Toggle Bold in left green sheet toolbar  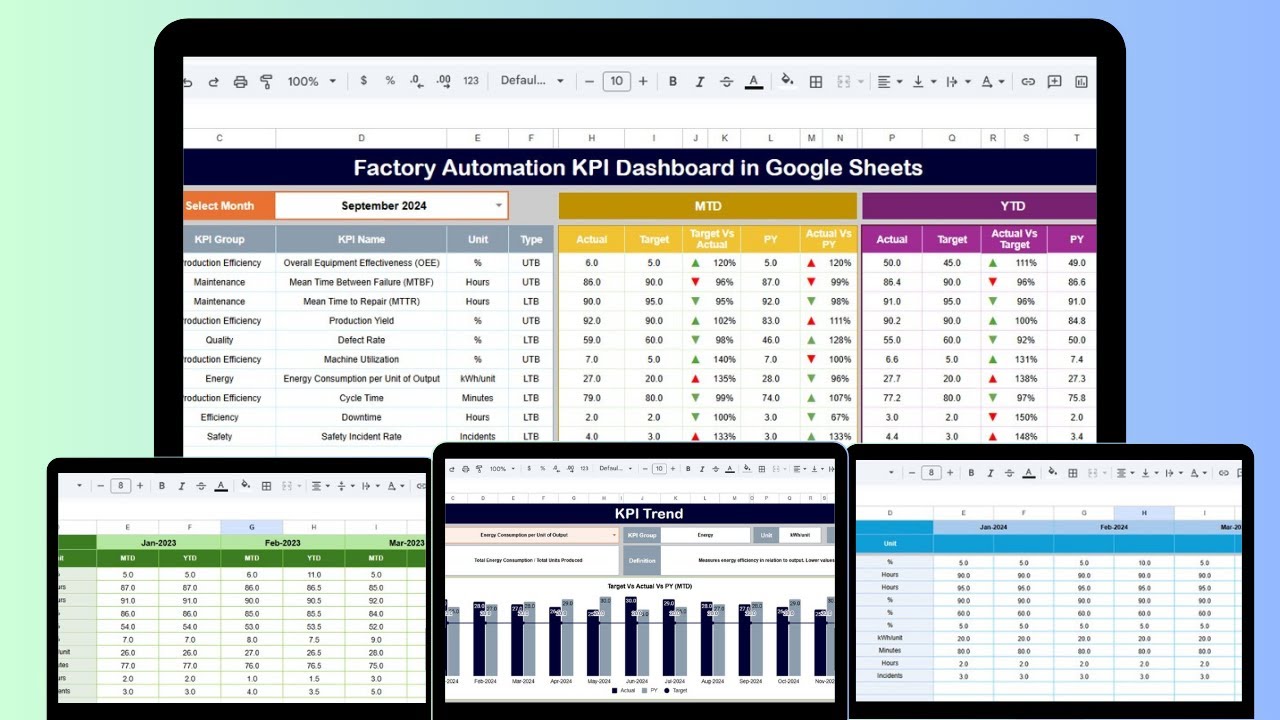pos(161,486)
